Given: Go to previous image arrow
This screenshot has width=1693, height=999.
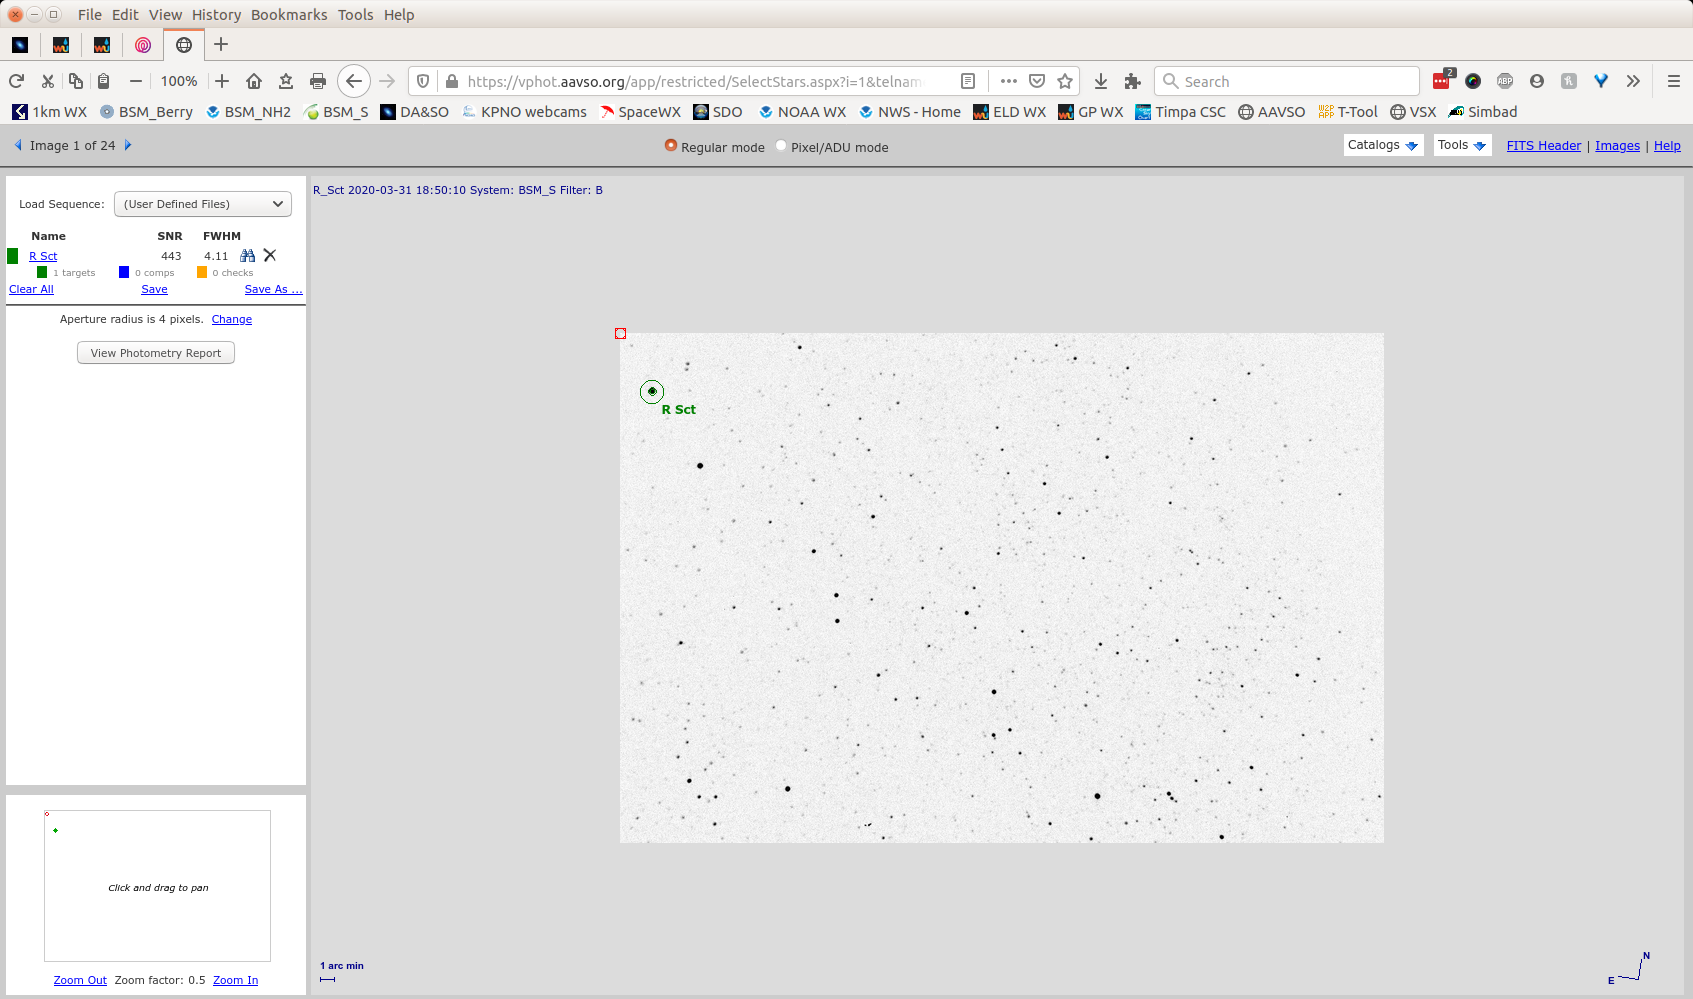Looking at the screenshot, I should (17, 145).
